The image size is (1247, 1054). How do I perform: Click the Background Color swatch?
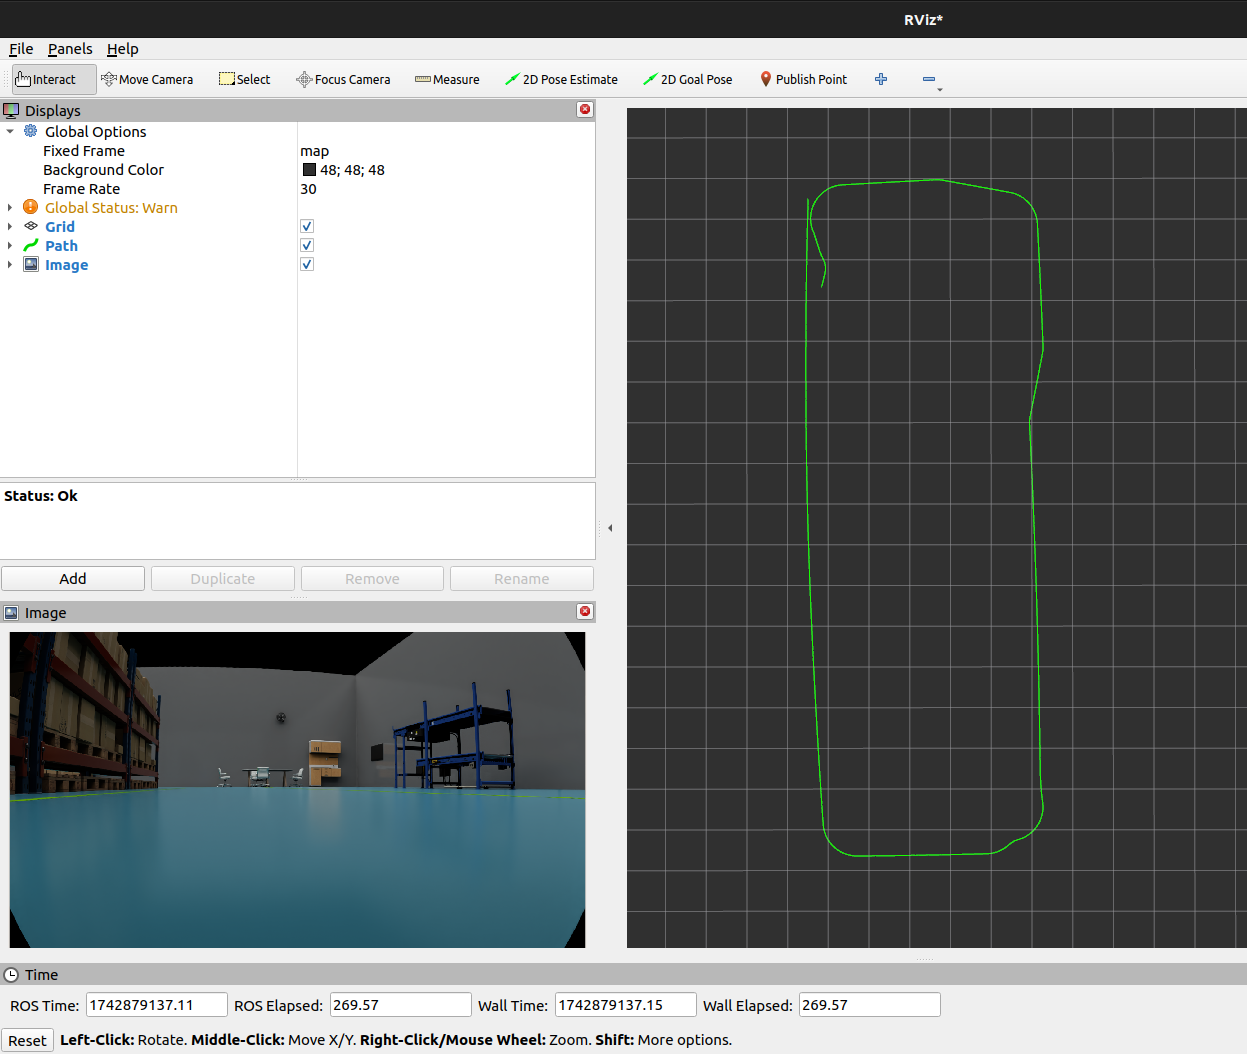tap(309, 171)
